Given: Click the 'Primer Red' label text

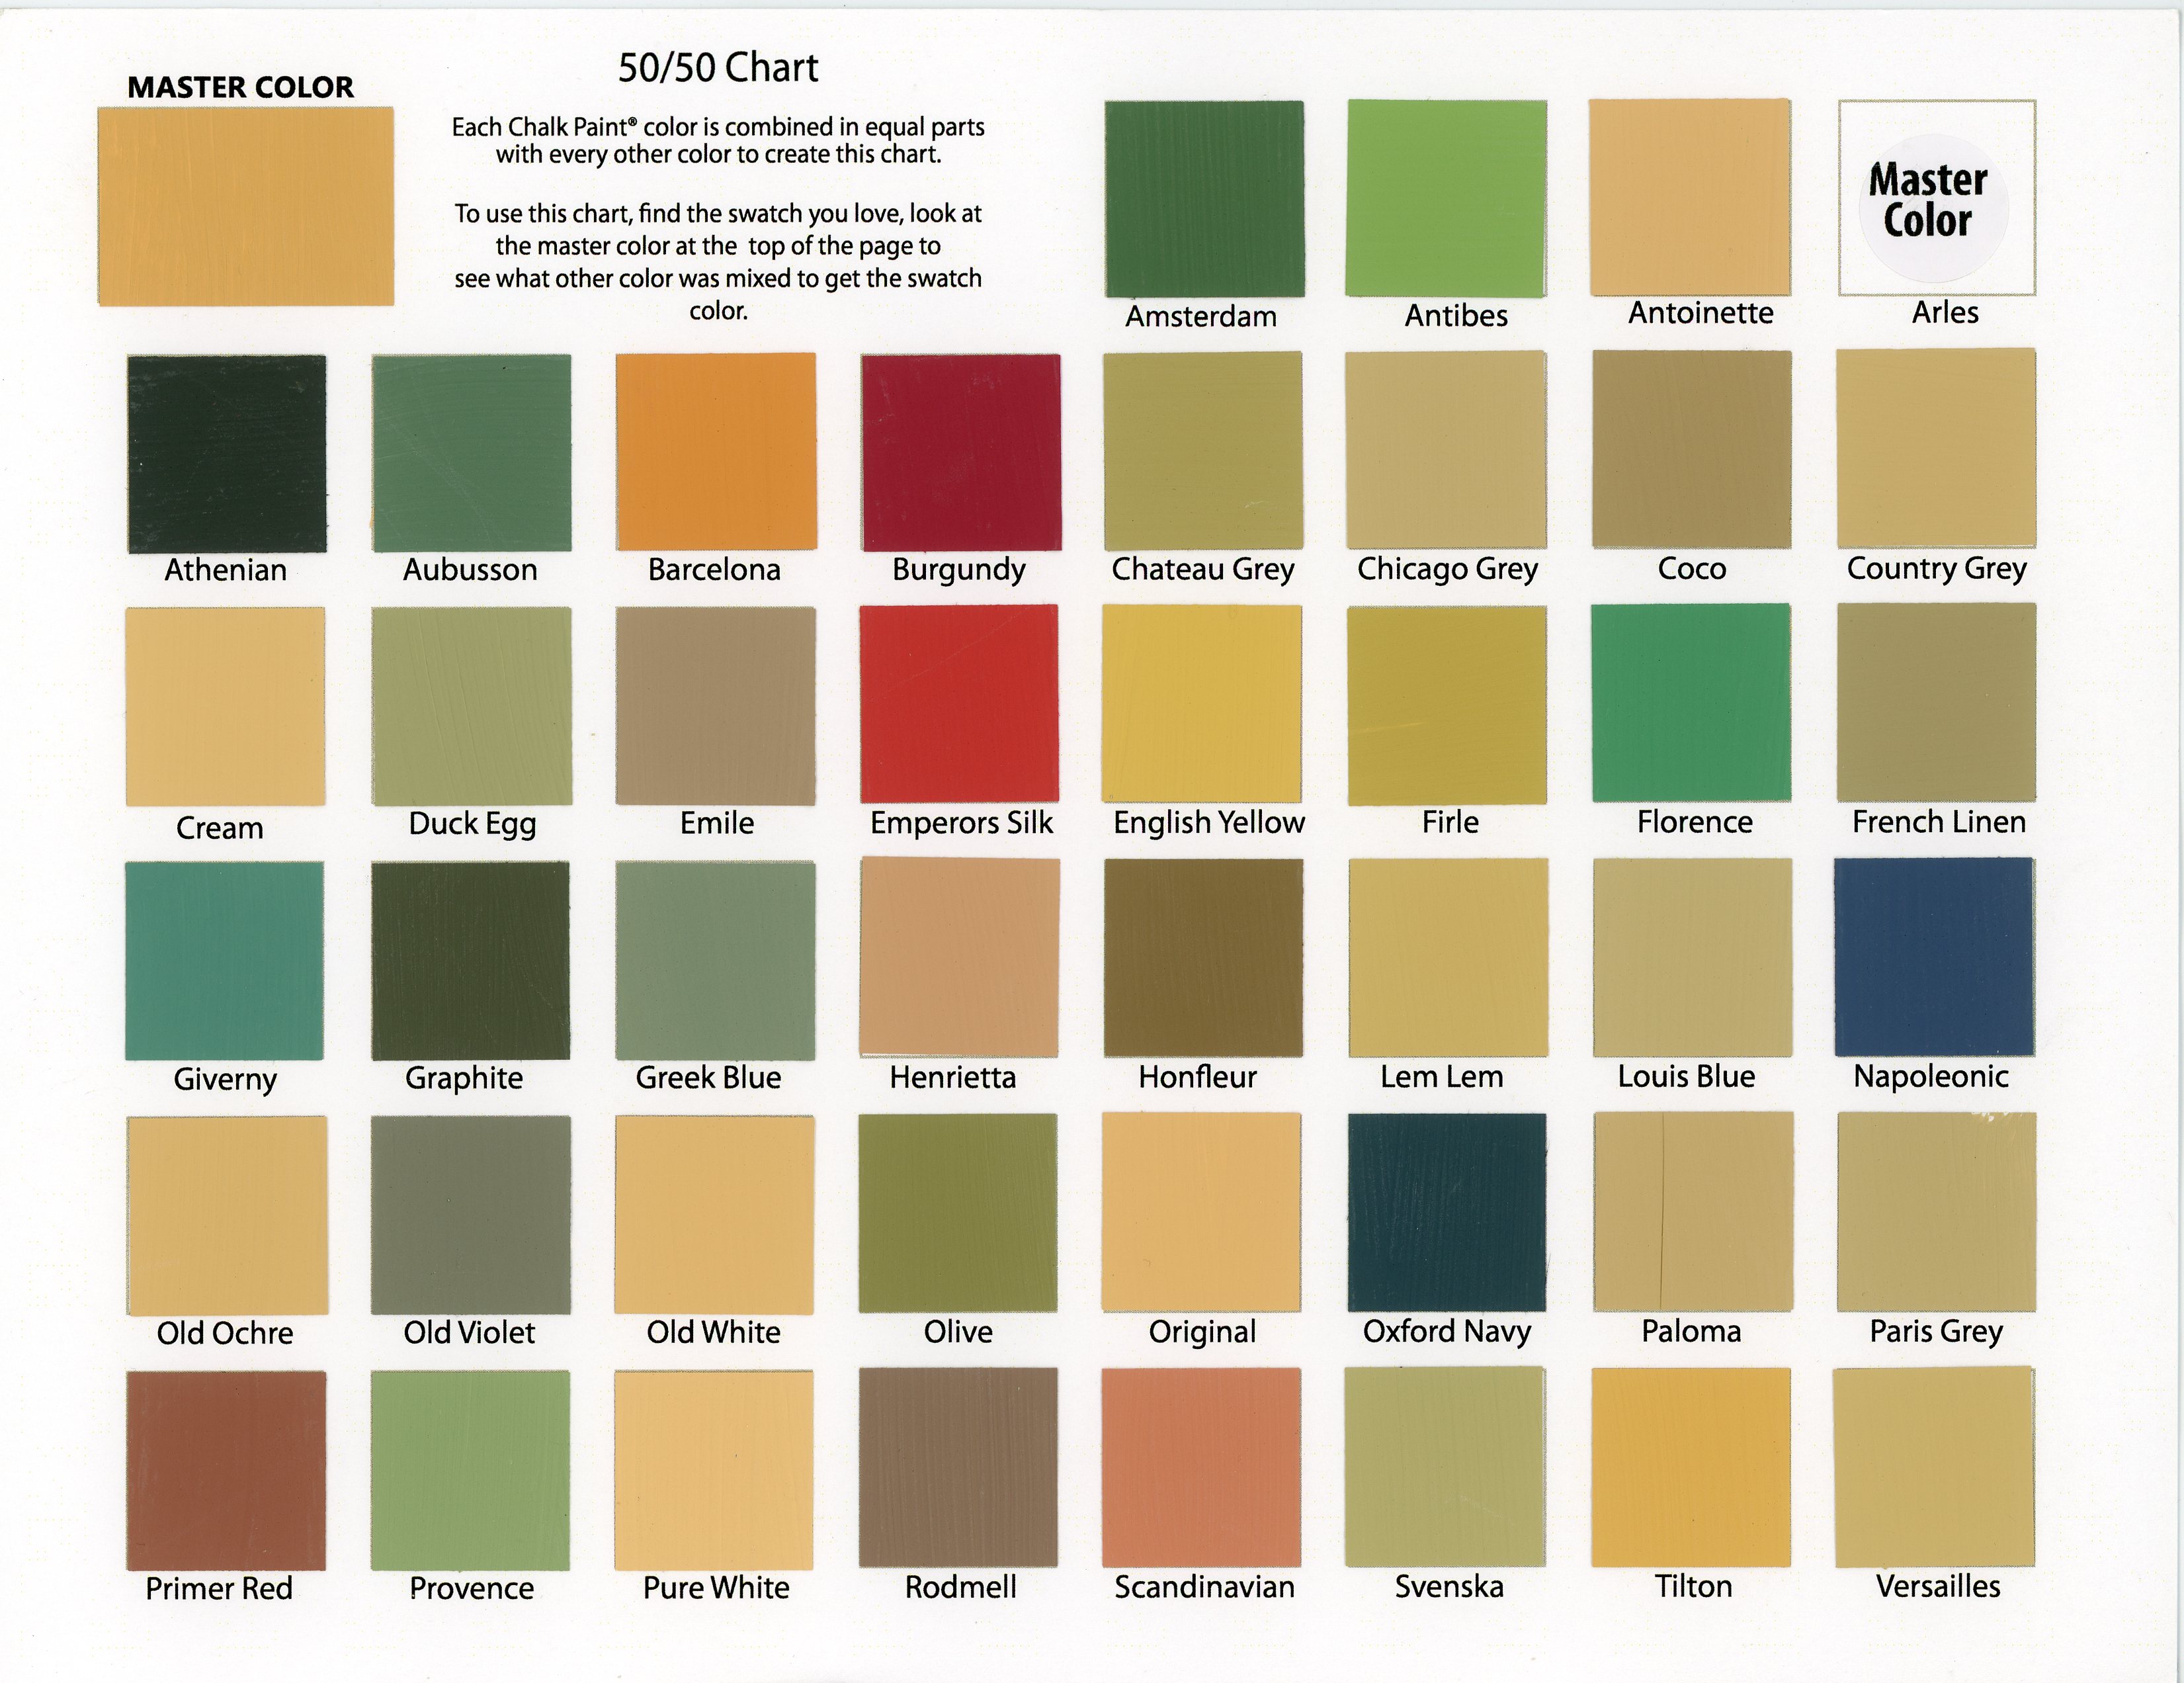Looking at the screenshot, I should [x=219, y=1588].
